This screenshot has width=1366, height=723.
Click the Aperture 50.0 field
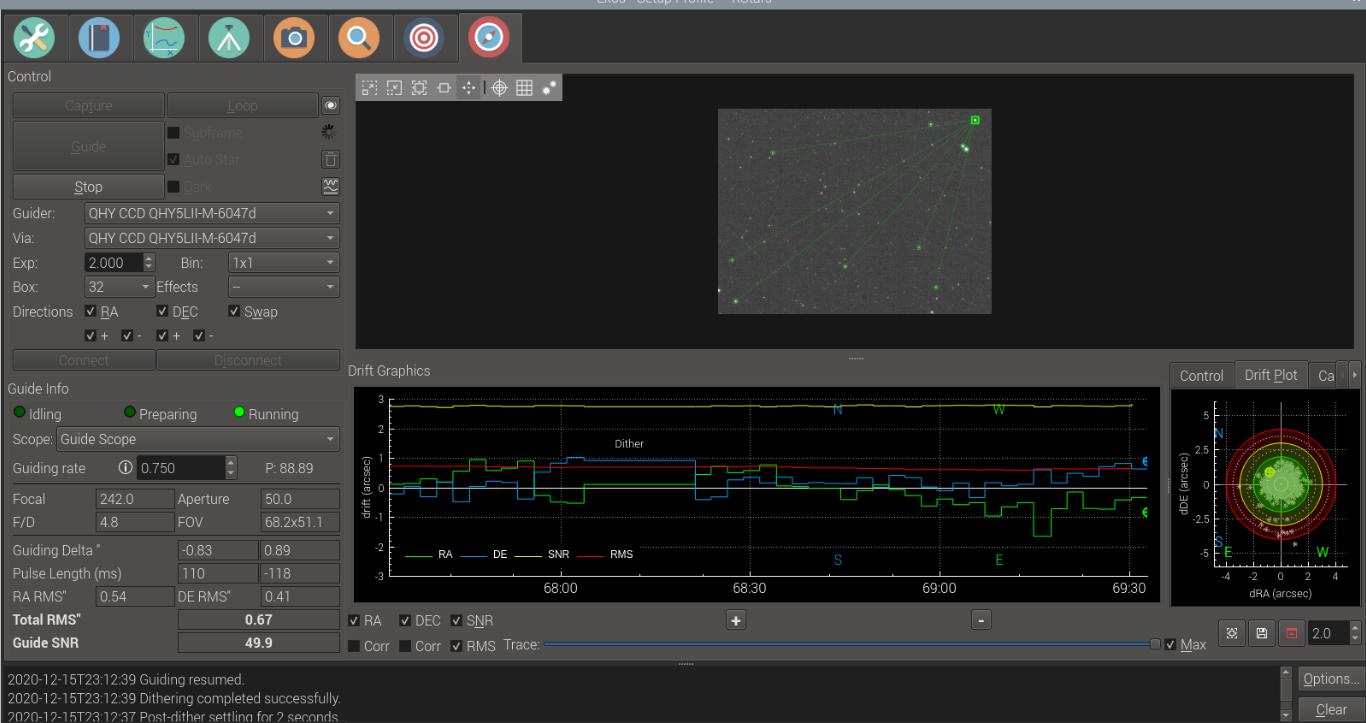click(299, 499)
